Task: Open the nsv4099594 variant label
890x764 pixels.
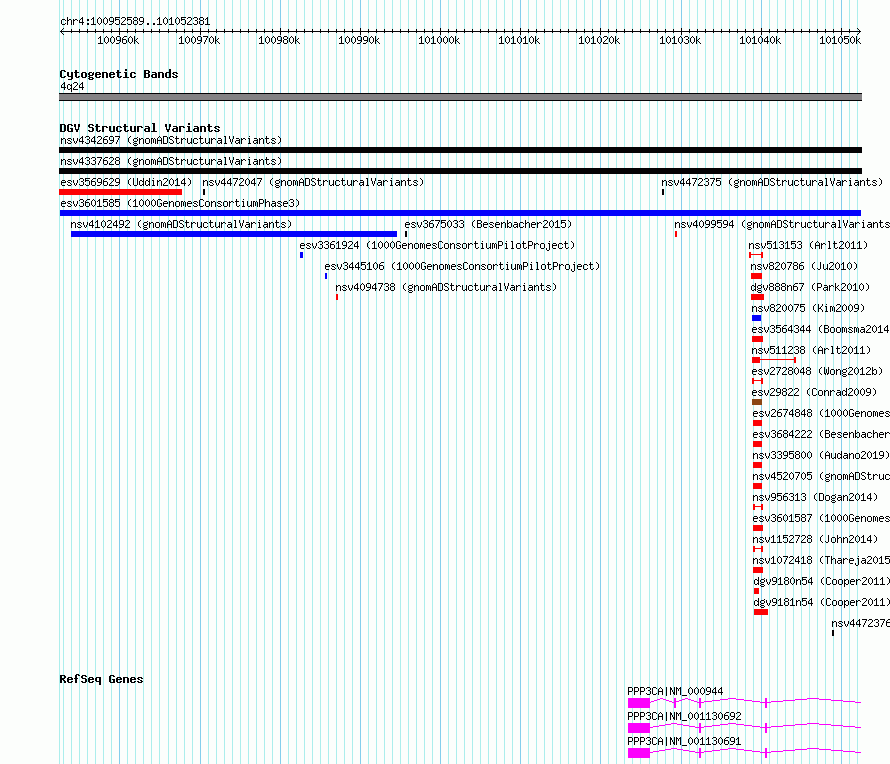Action: pyautogui.click(x=782, y=224)
